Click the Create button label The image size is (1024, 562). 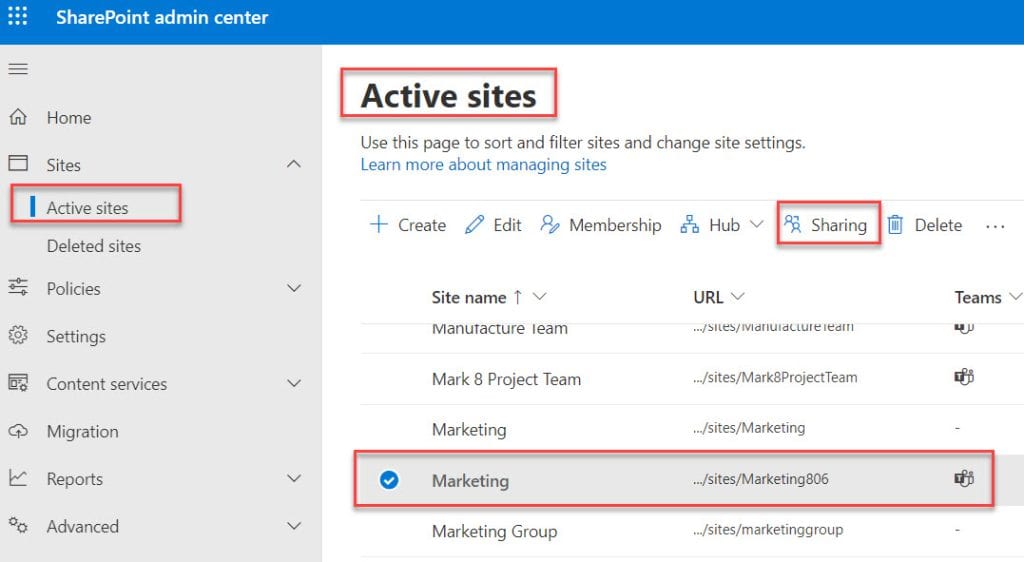(x=422, y=225)
